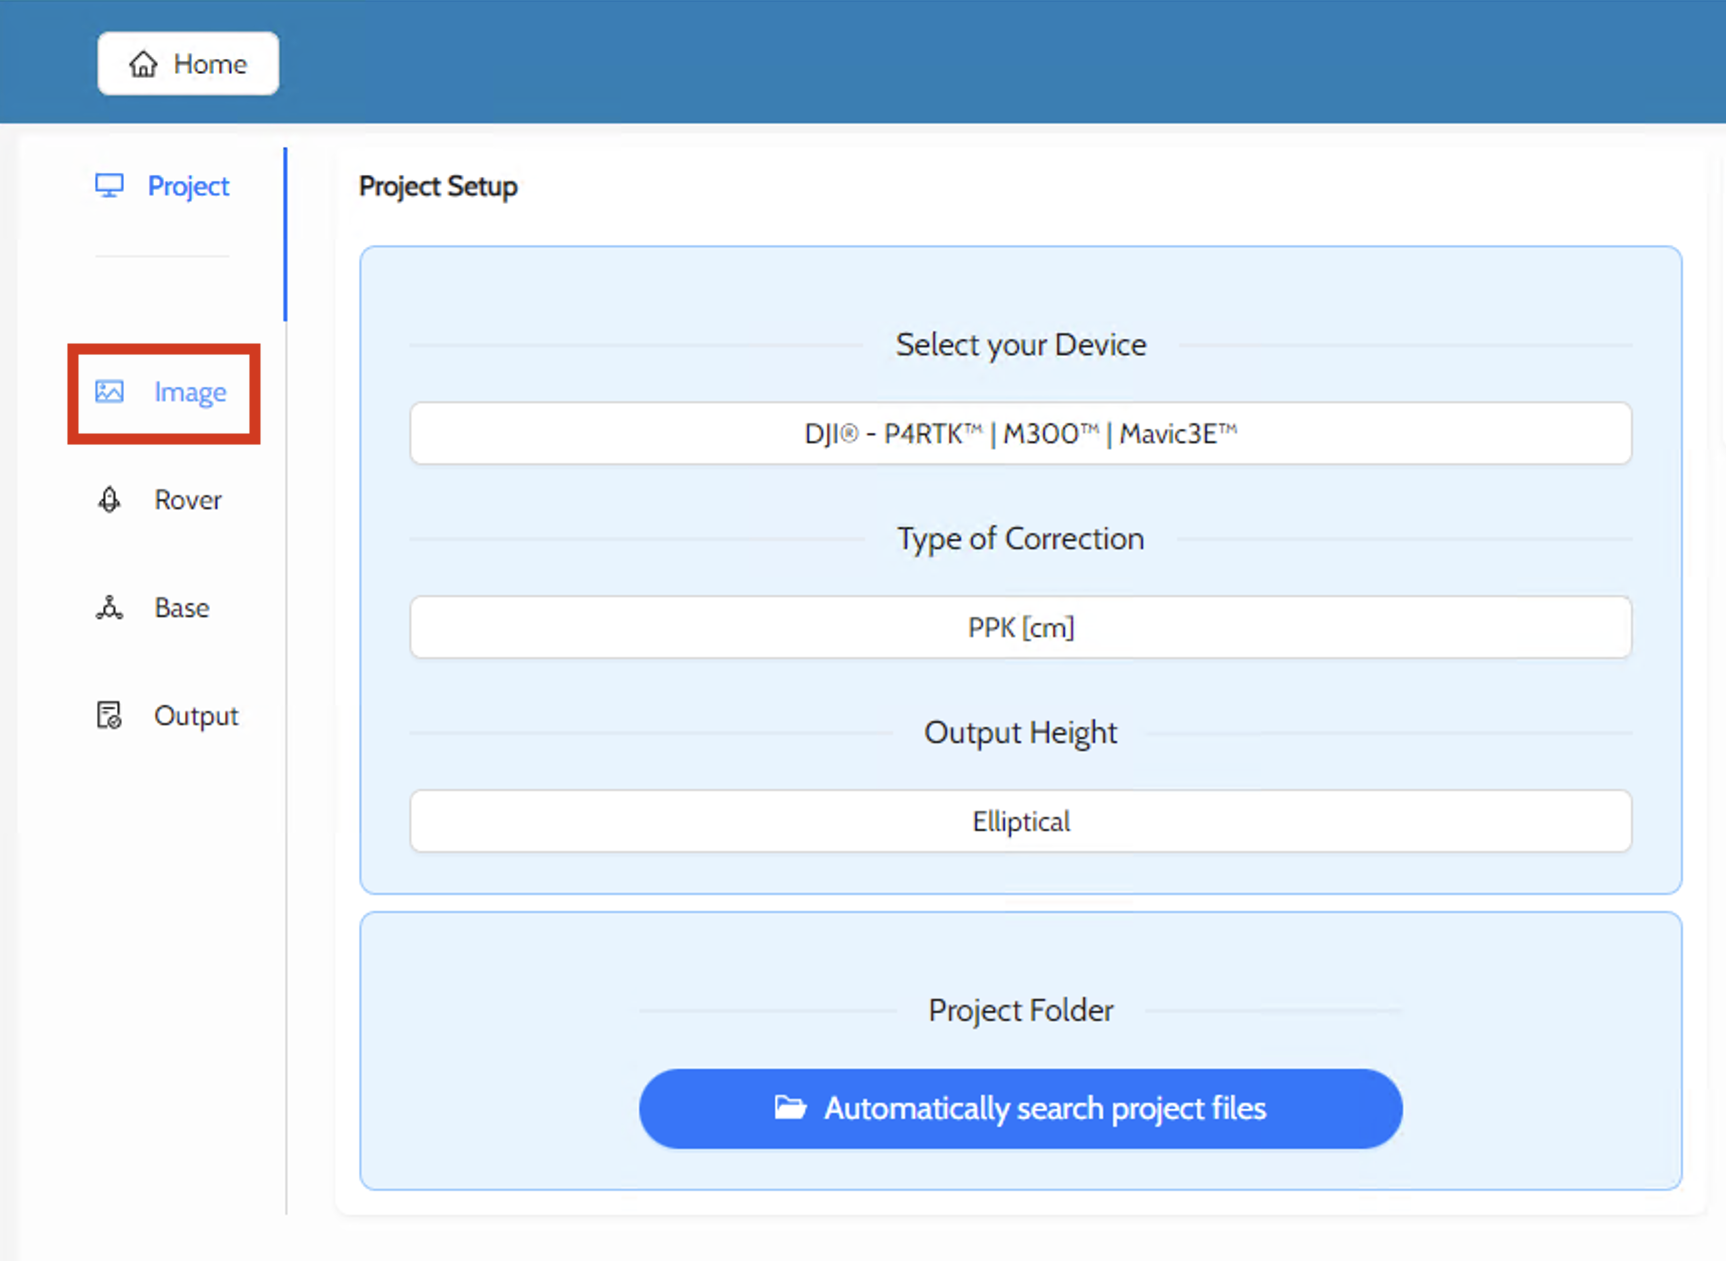Select the Output tab label
Image resolution: width=1726 pixels, height=1261 pixels.
[196, 716]
